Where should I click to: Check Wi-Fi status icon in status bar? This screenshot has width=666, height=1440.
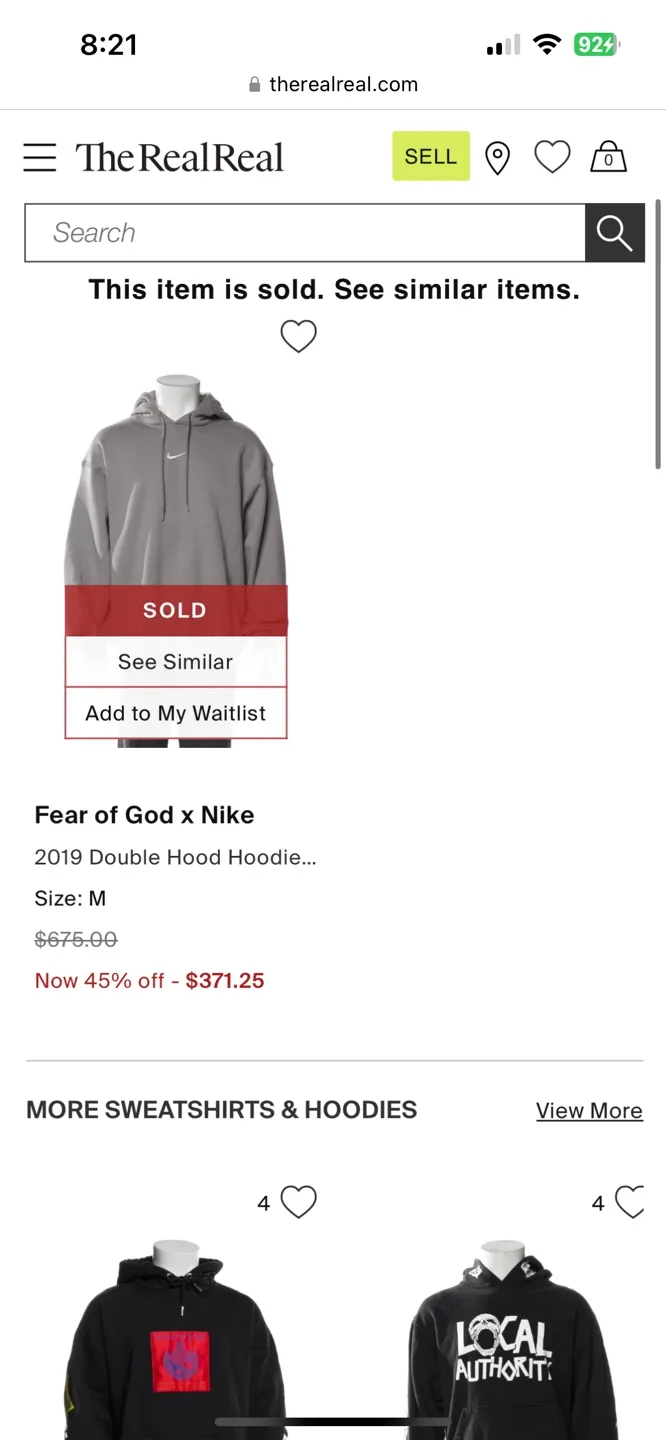click(547, 43)
